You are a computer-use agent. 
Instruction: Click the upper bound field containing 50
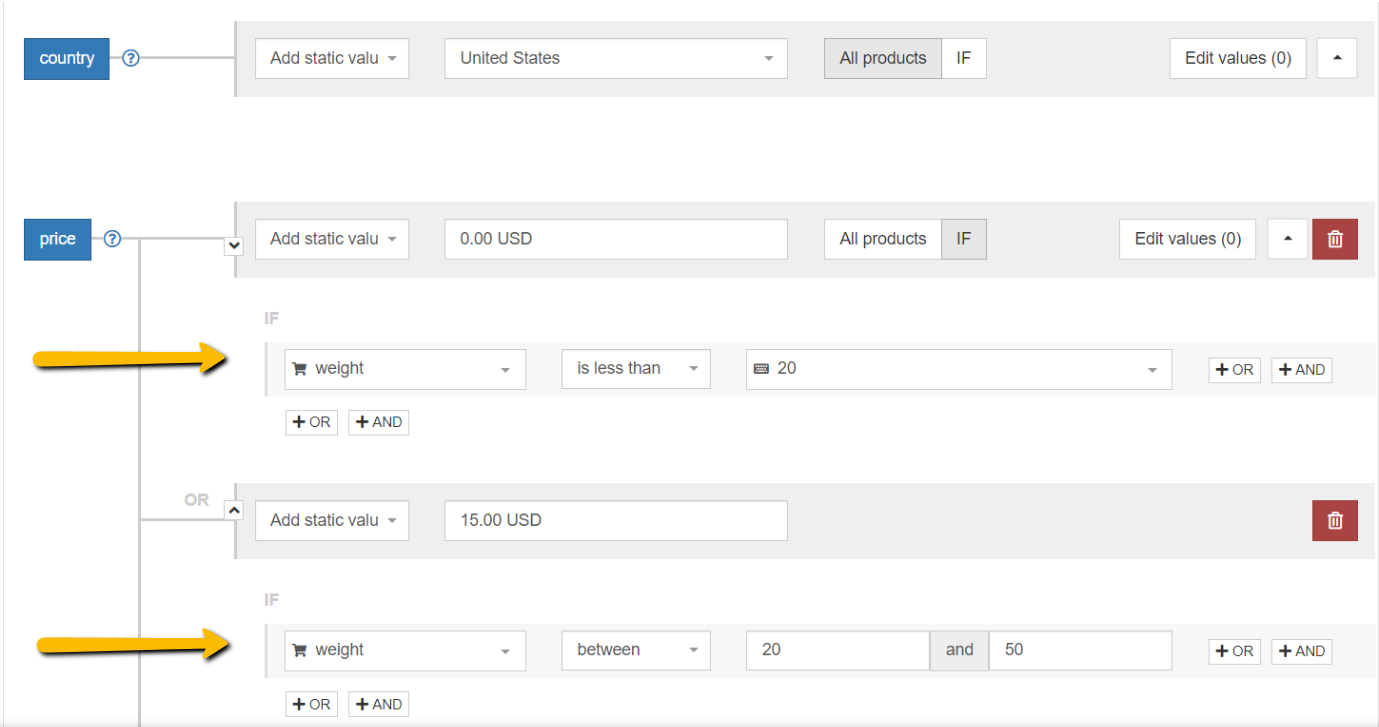tap(1080, 650)
